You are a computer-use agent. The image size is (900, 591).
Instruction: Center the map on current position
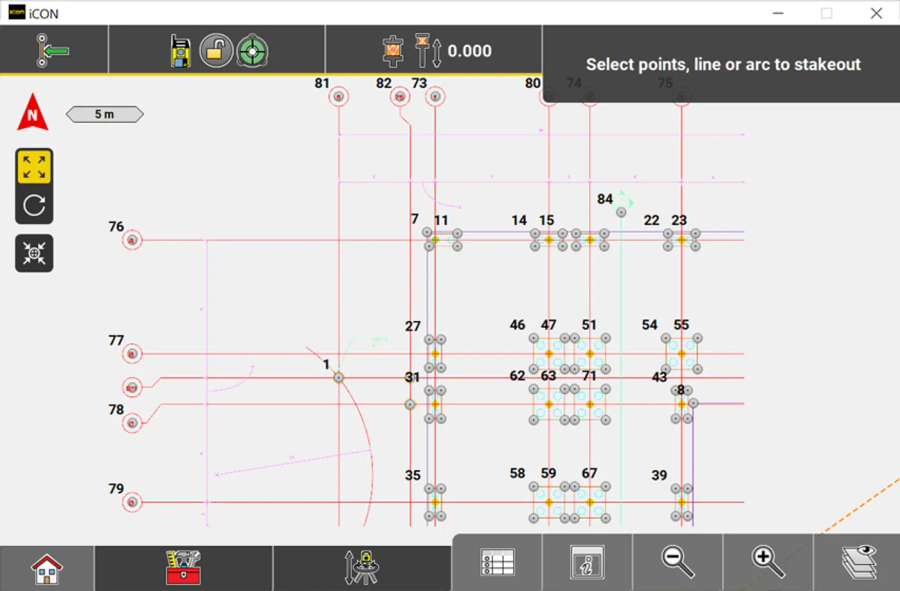coord(34,254)
